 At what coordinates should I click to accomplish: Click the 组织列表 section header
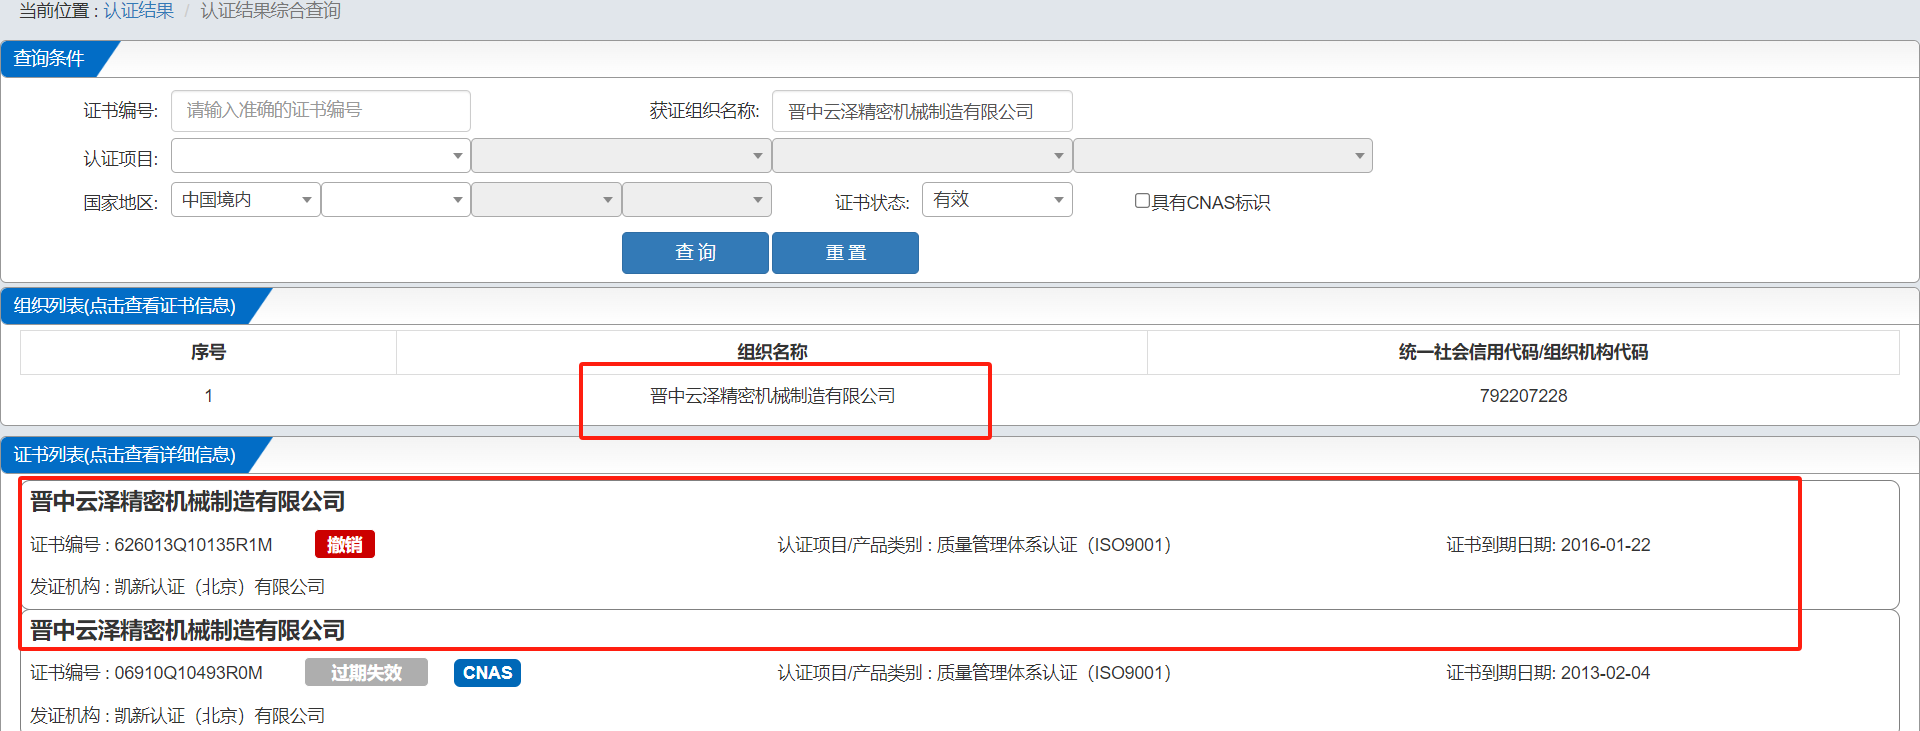(x=125, y=306)
